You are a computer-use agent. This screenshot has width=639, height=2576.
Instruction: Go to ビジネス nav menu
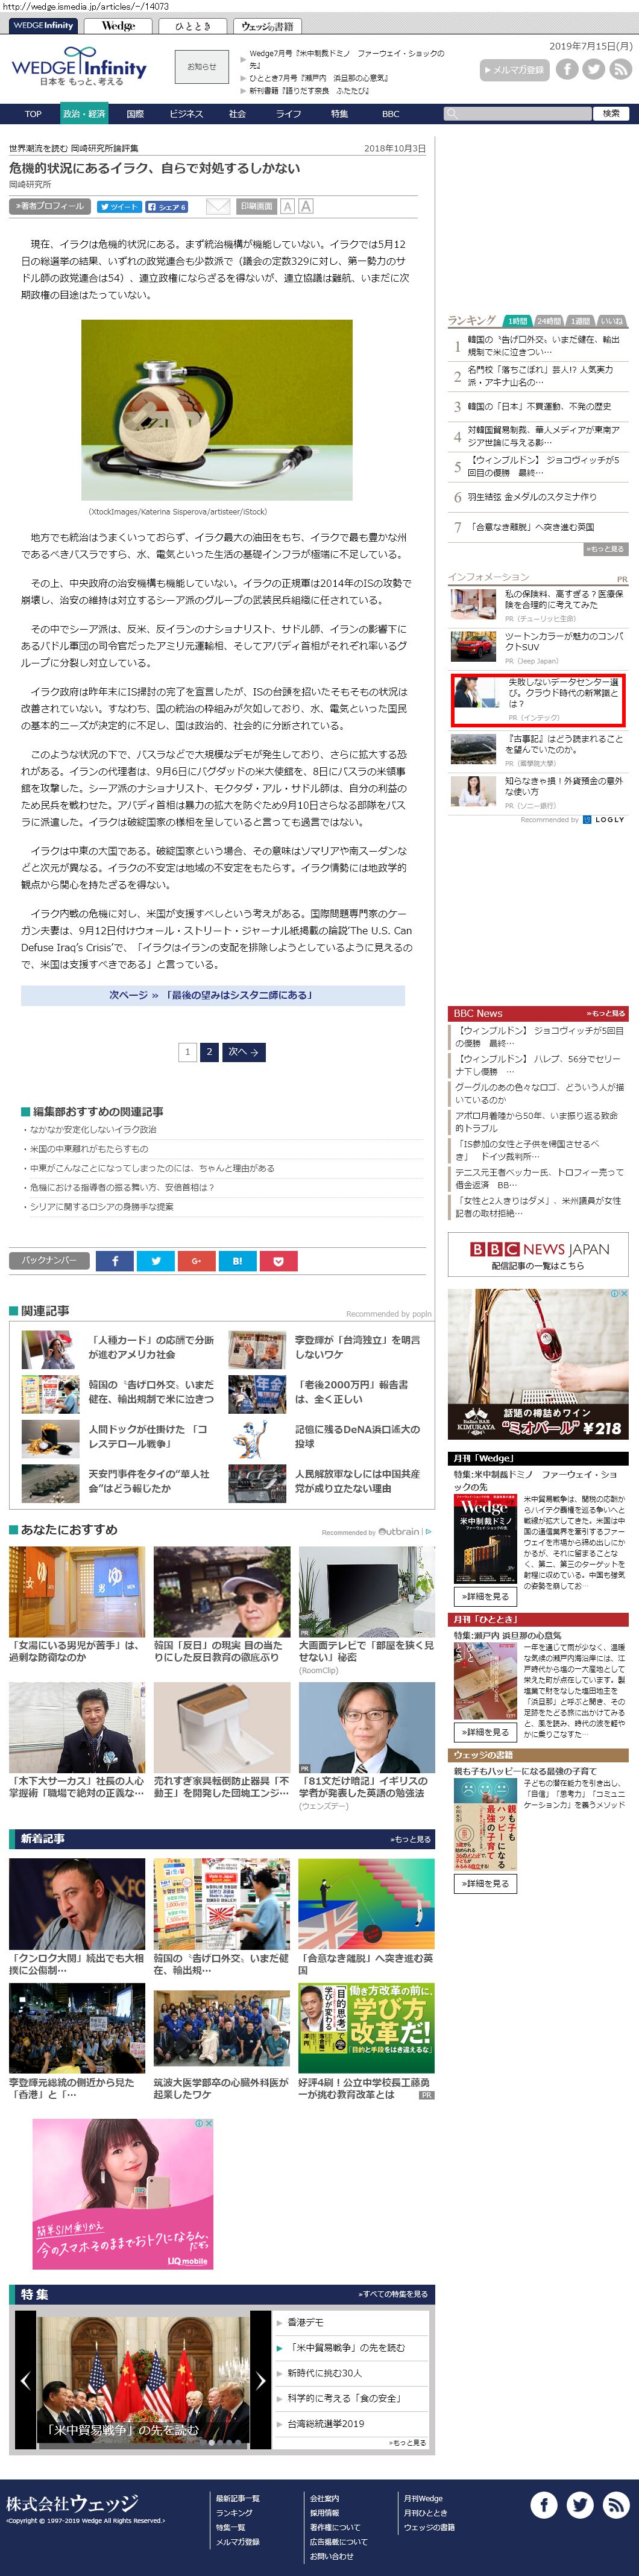[x=186, y=114]
